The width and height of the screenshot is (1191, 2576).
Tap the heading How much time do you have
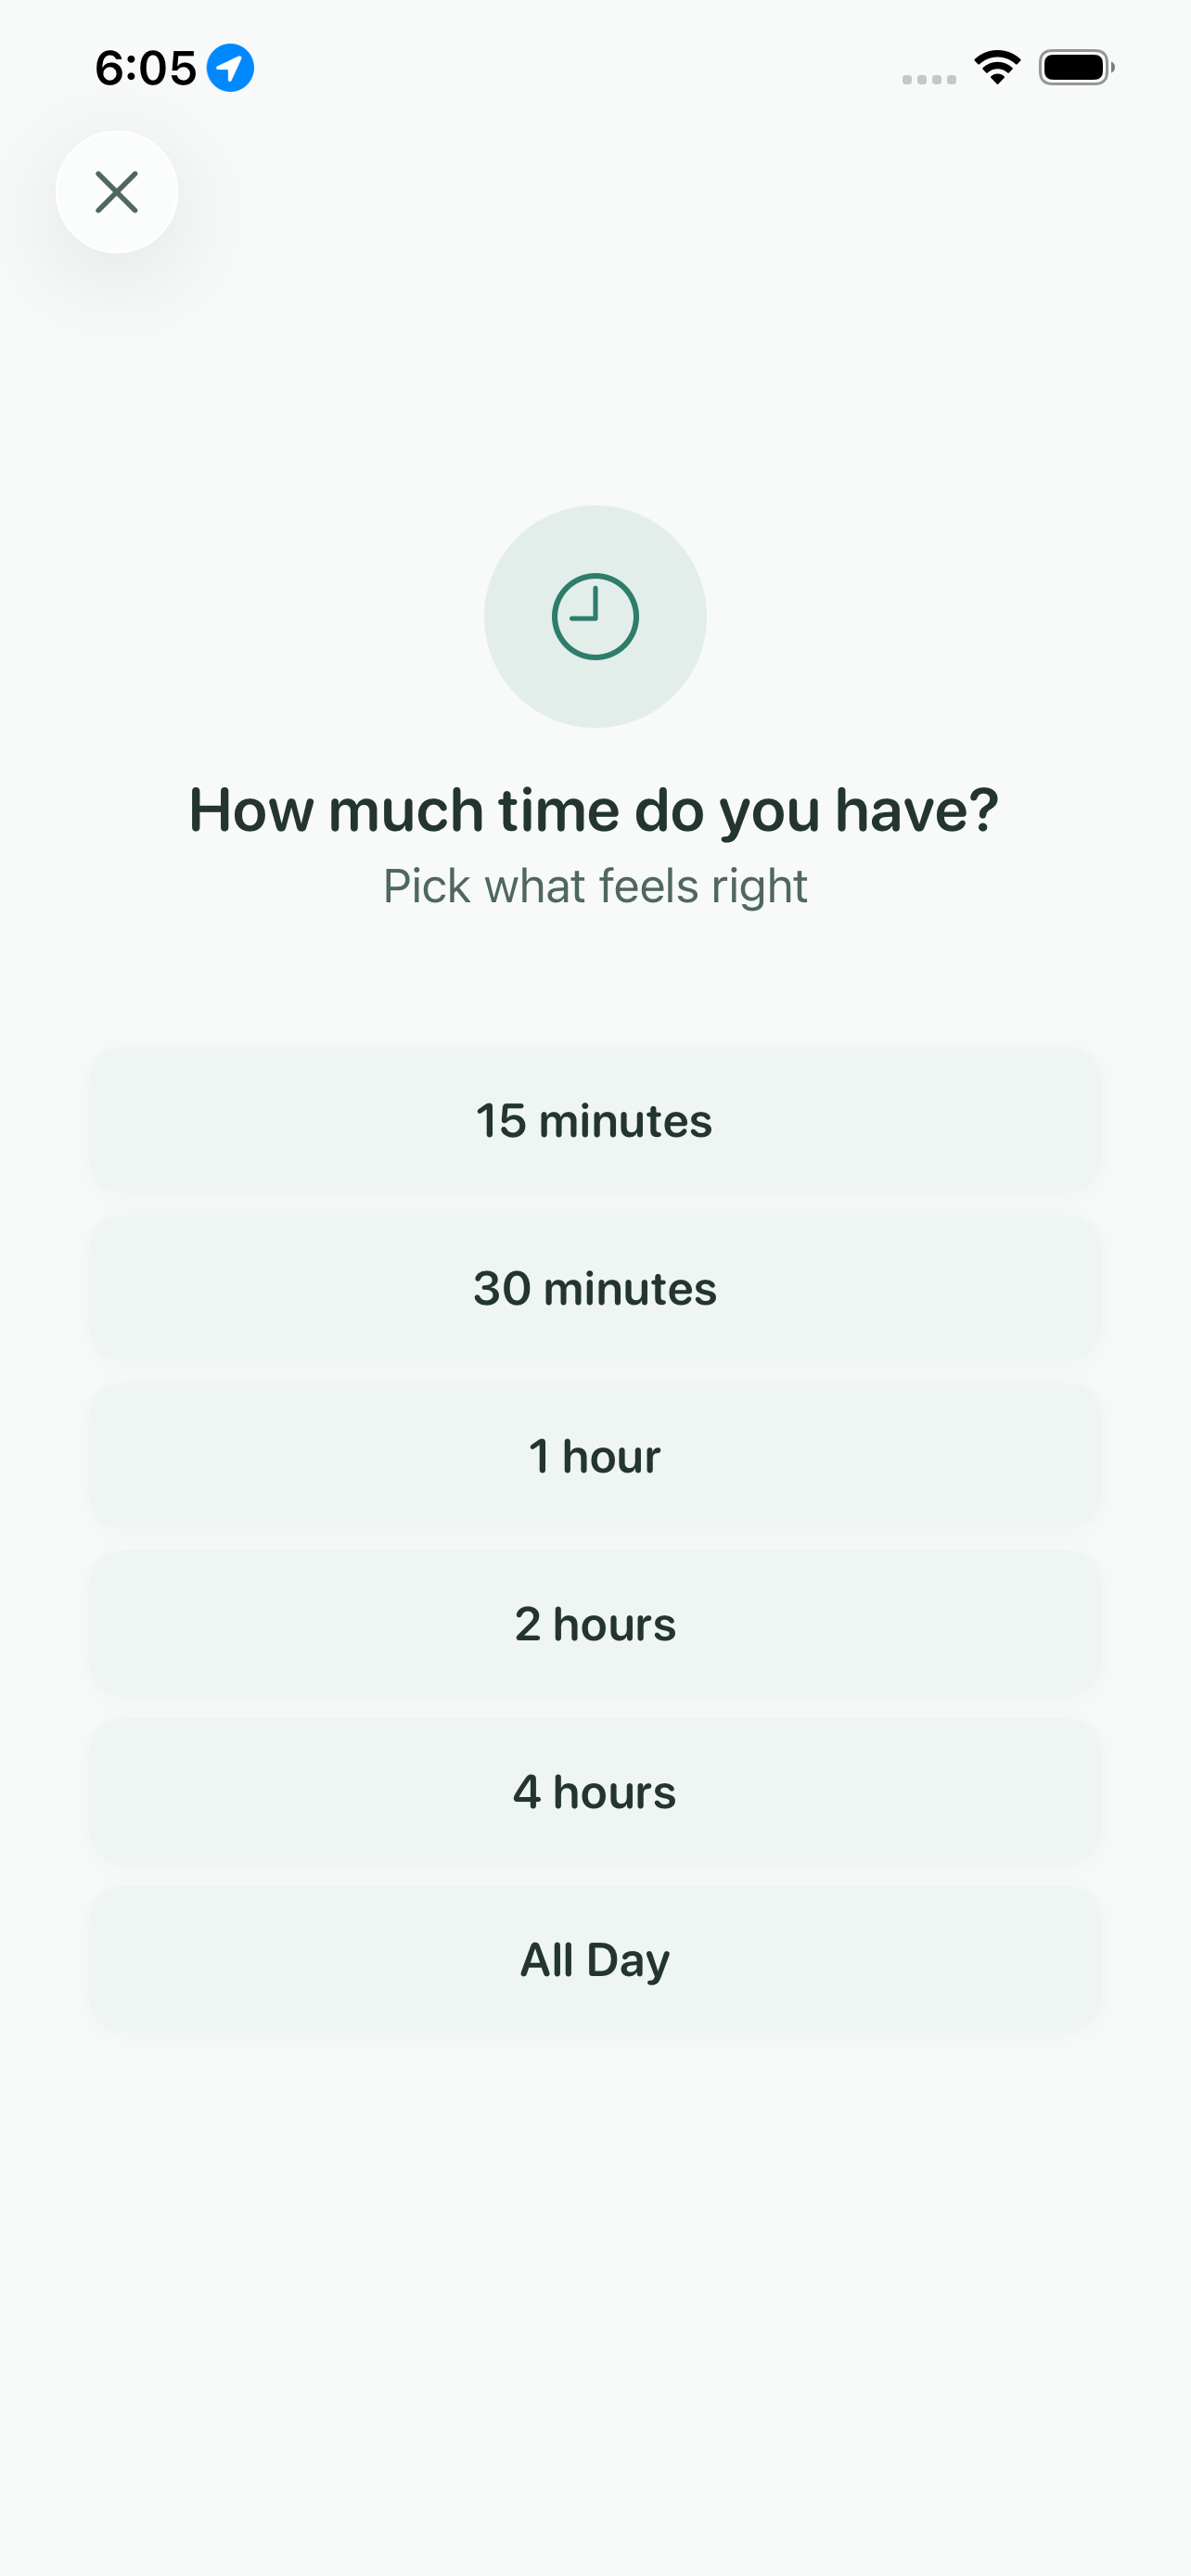pyautogui.click(x=595, y=809)
